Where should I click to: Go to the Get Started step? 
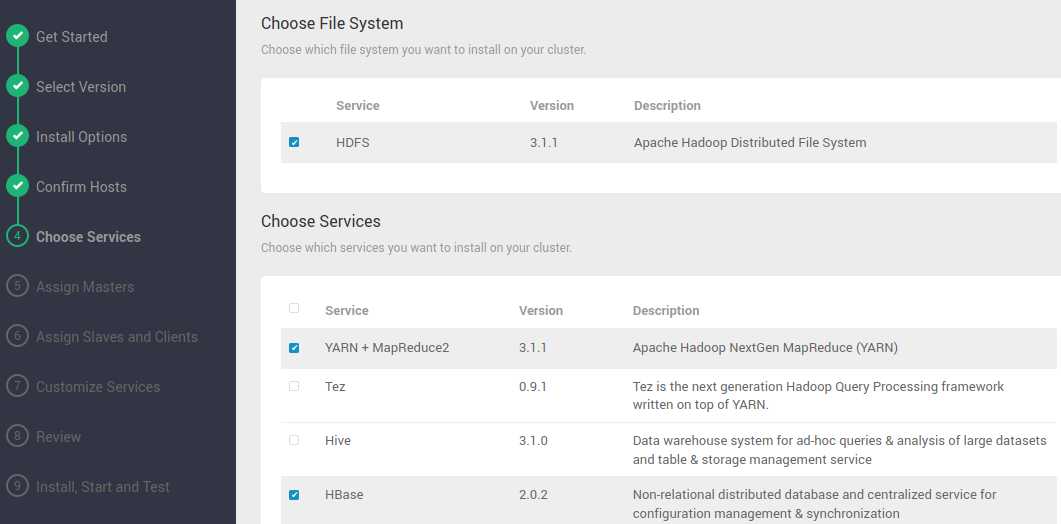(71, 37)
